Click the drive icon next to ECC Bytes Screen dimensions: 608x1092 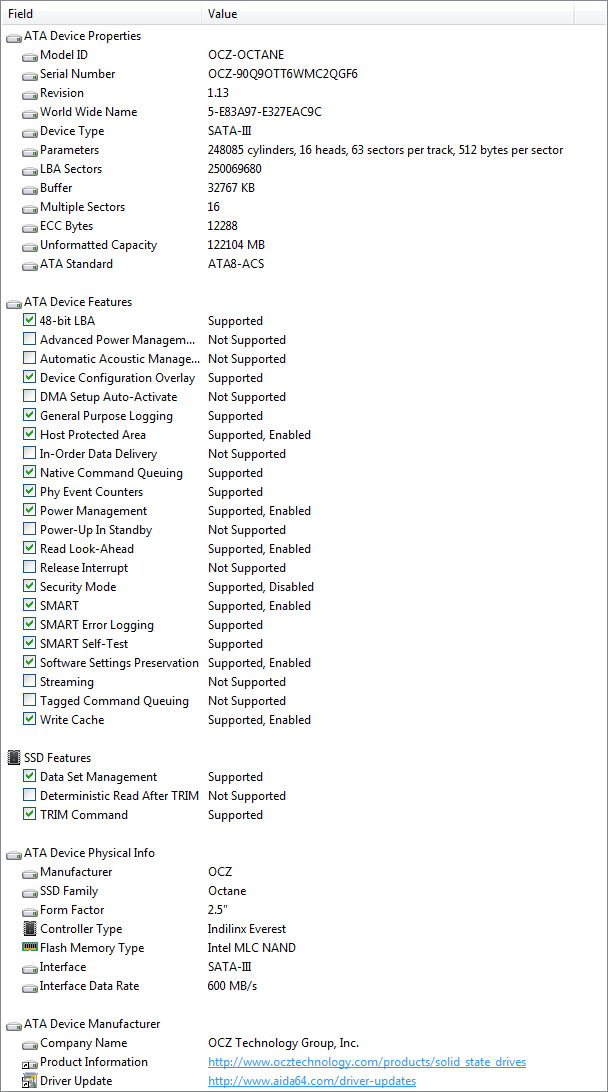[x=29, y=228]
